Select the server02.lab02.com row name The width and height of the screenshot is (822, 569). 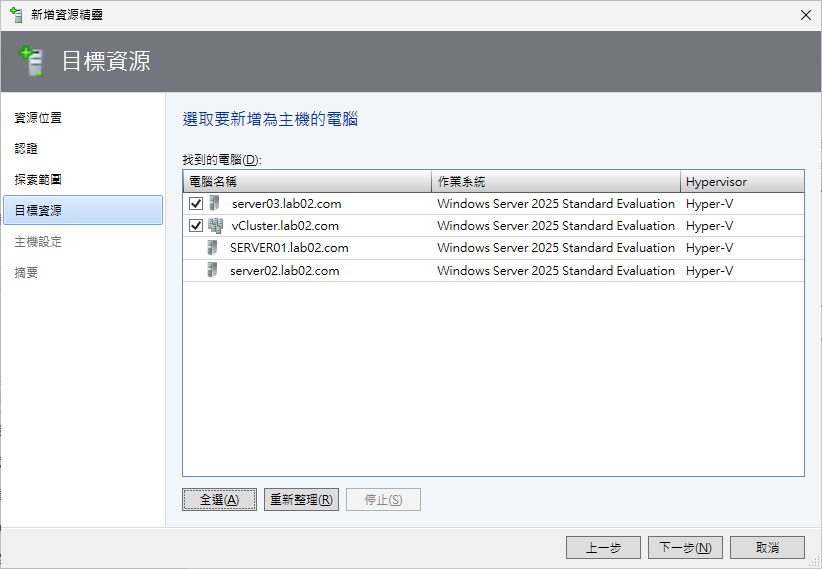click(284, 271)
